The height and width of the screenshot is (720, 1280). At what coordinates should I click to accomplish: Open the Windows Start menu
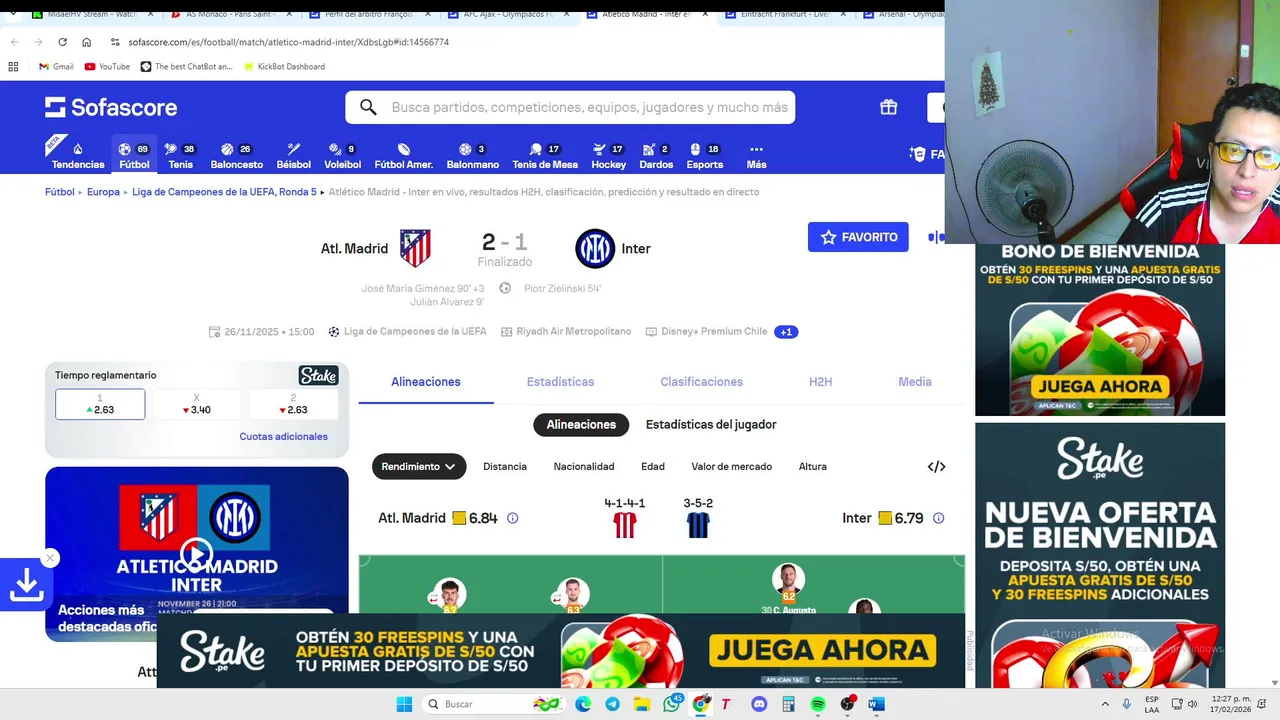(404, 704)
